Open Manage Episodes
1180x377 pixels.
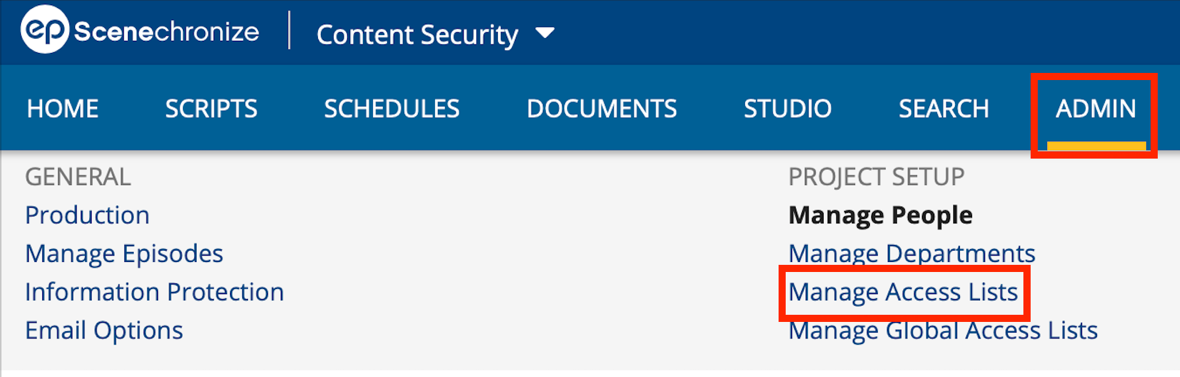click(x=124, y=254)
